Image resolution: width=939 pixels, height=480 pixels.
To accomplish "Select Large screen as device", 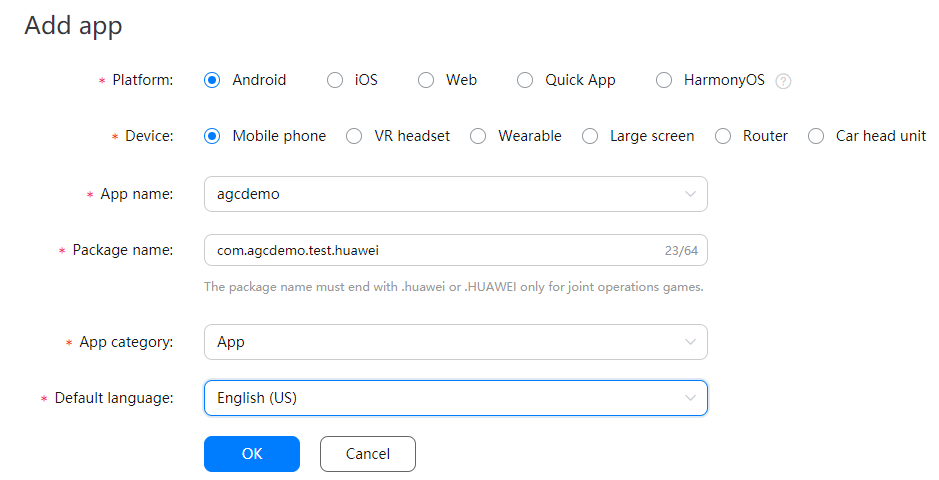I will [590, 136].
